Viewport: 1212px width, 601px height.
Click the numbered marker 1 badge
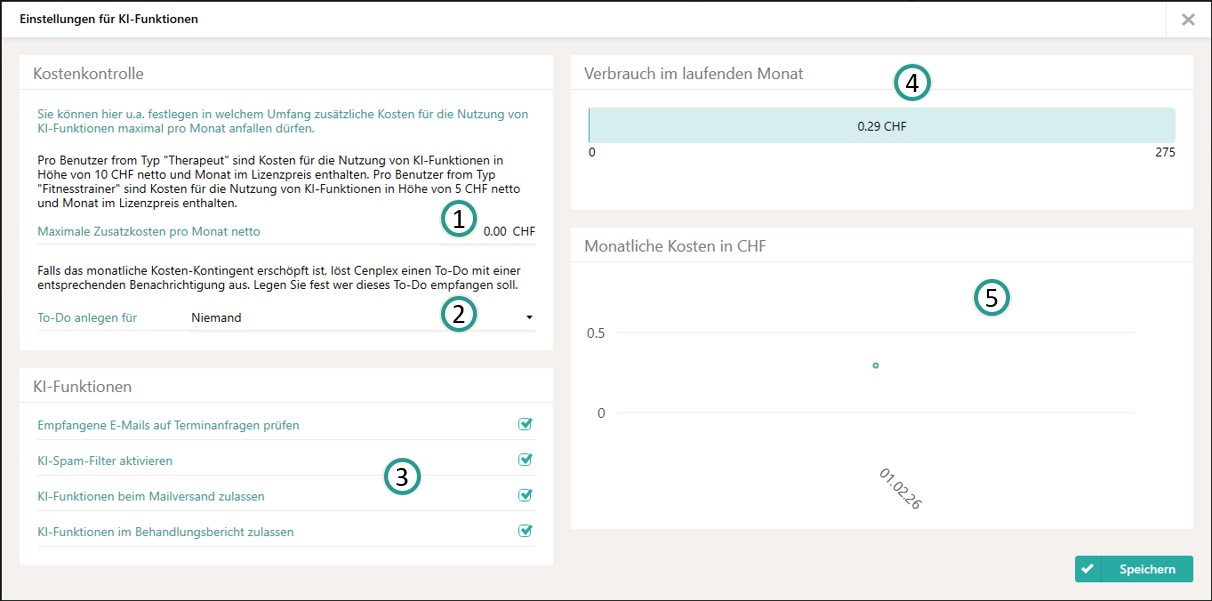(458, 219)
